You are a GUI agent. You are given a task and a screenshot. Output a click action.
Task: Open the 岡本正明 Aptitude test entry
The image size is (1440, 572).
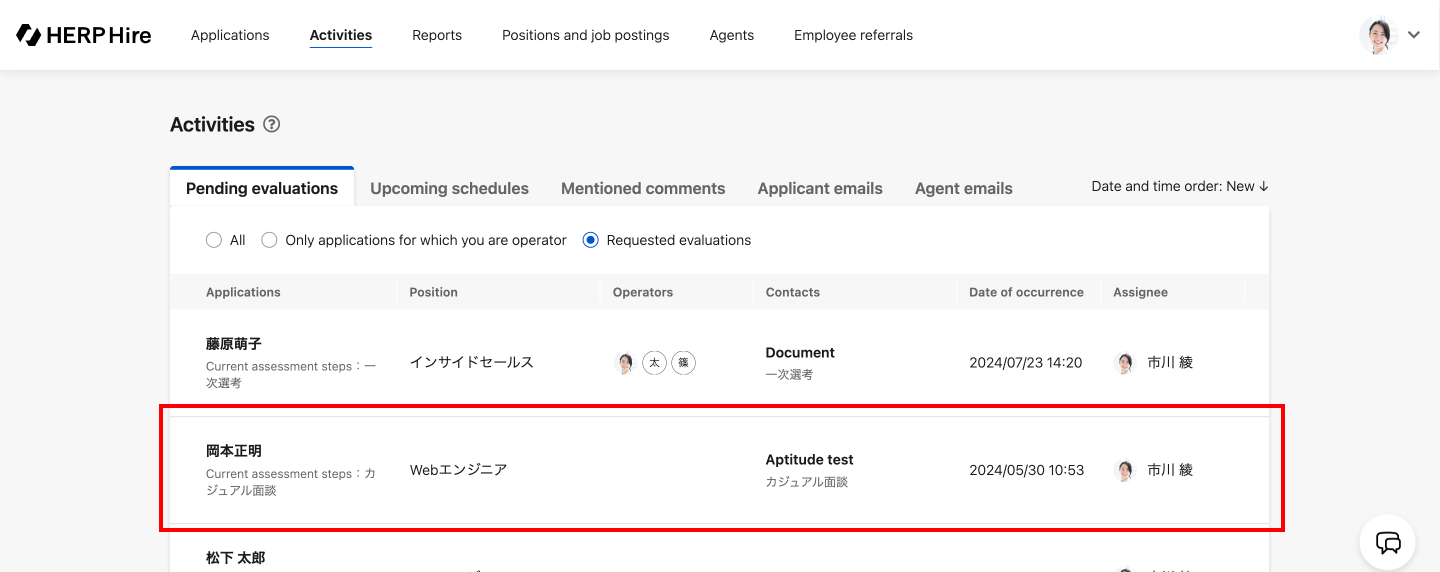pyautogui.click(x=809, y=460)
